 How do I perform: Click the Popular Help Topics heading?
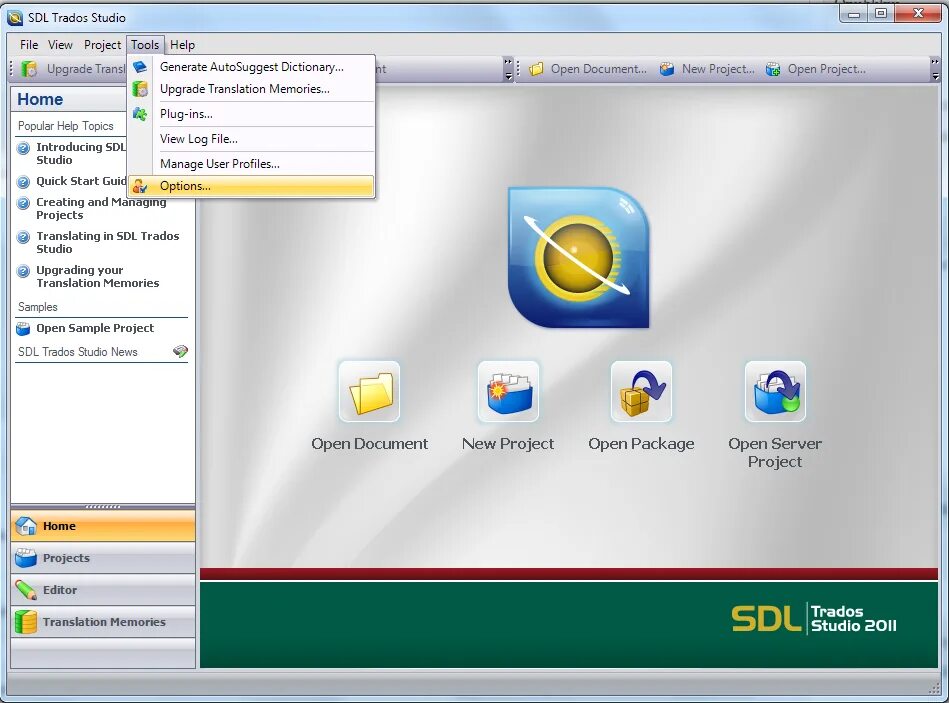pyautogui.click(x=65, y=126)
